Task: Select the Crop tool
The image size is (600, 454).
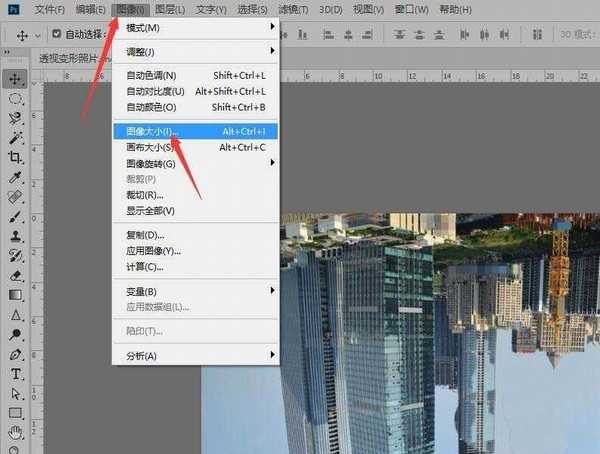Action: click(x=16, y=158)
